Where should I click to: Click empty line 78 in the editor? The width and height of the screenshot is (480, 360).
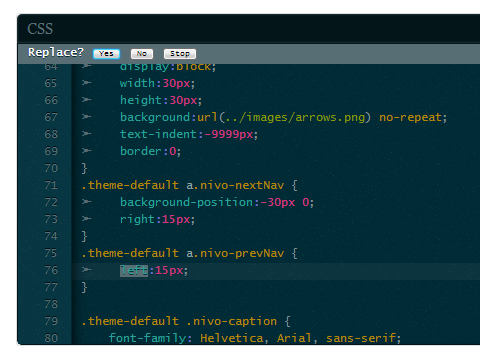pos(275,304)
